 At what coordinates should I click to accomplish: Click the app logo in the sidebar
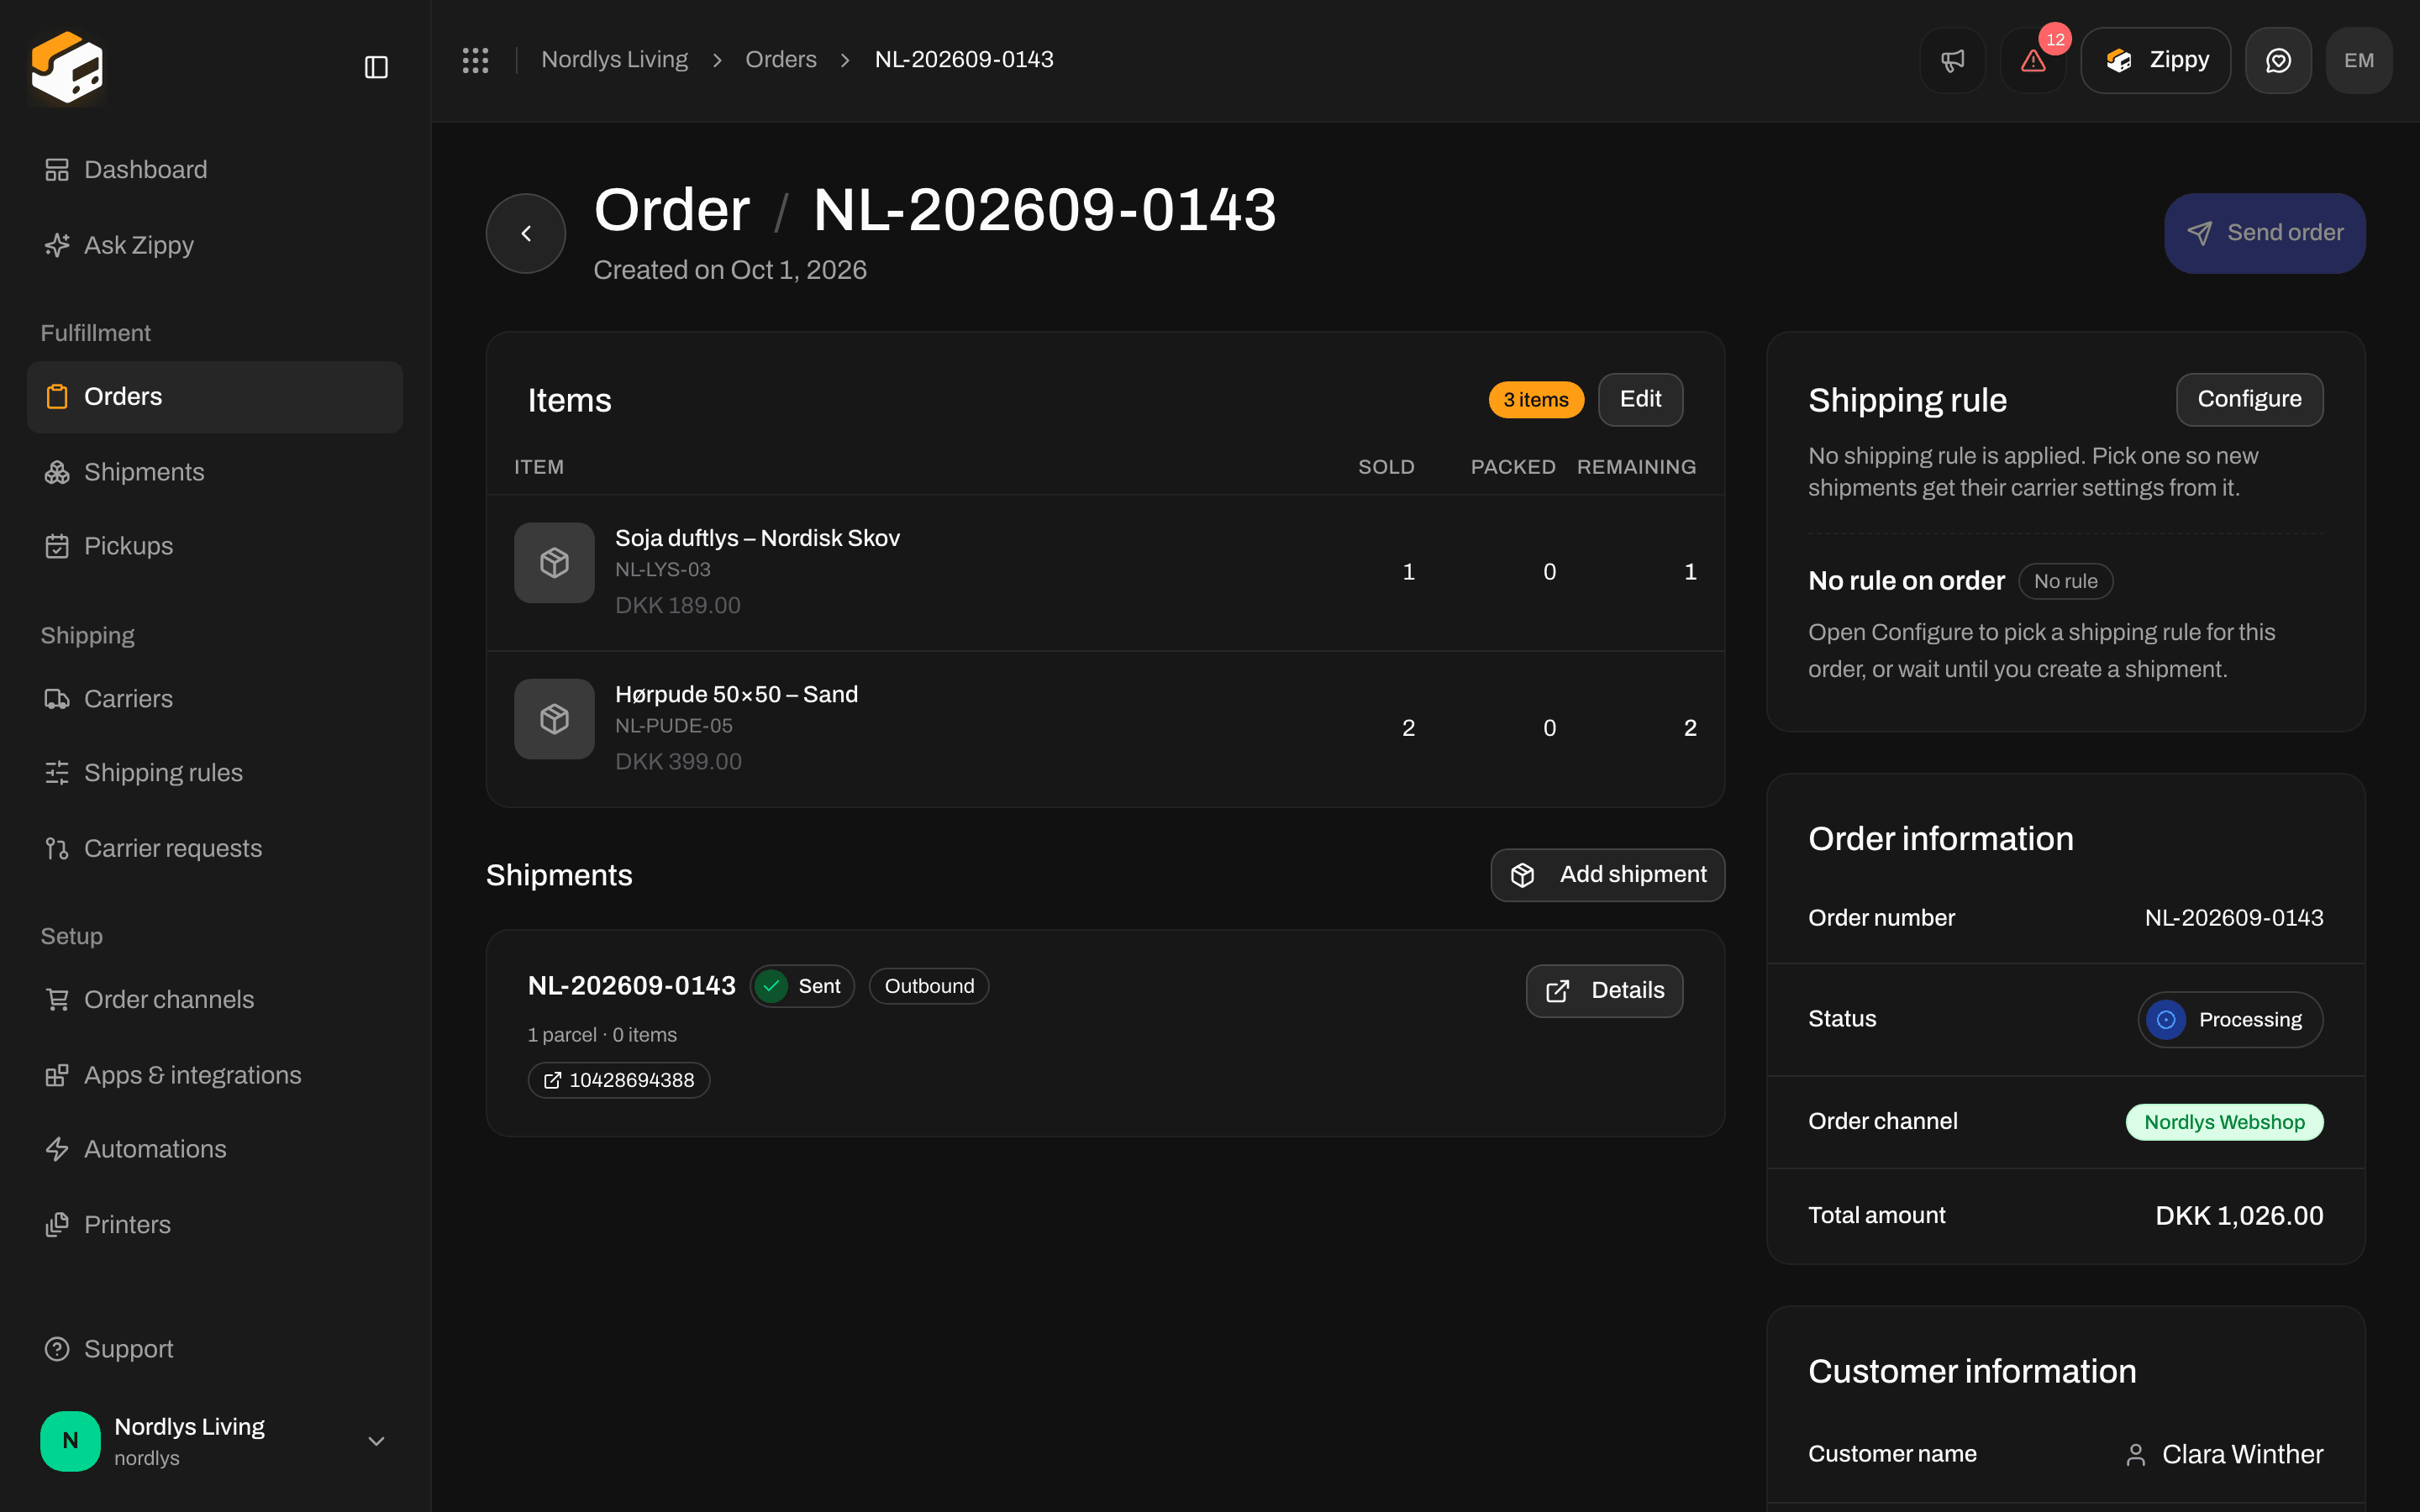point(67,67)
